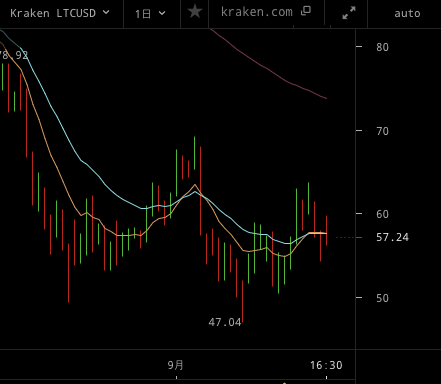441x384 pixels.
Task: Open the kraken.com external link
Action: [266, 12]
